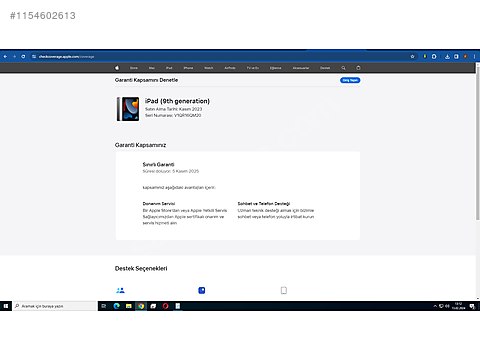
Task: Click the Sınırlı Garanti heading
Action: point(158,164)
